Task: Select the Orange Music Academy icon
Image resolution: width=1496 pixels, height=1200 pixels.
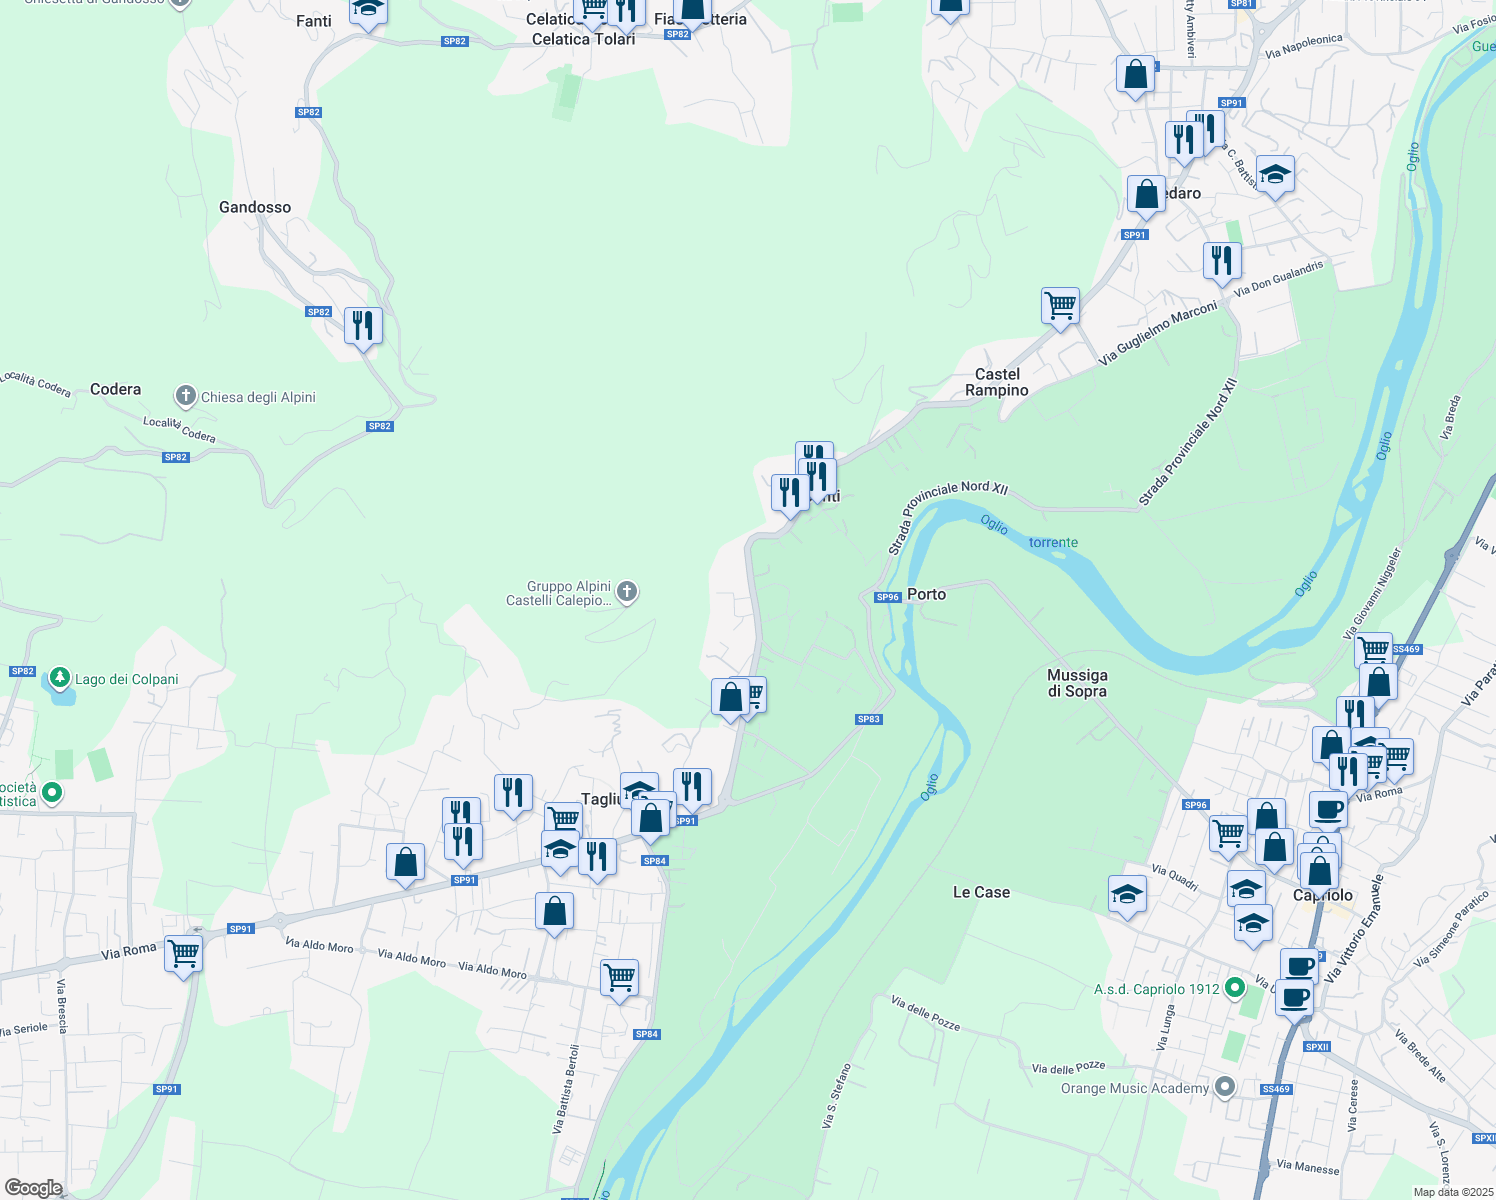Action: pos(1223,1087)
